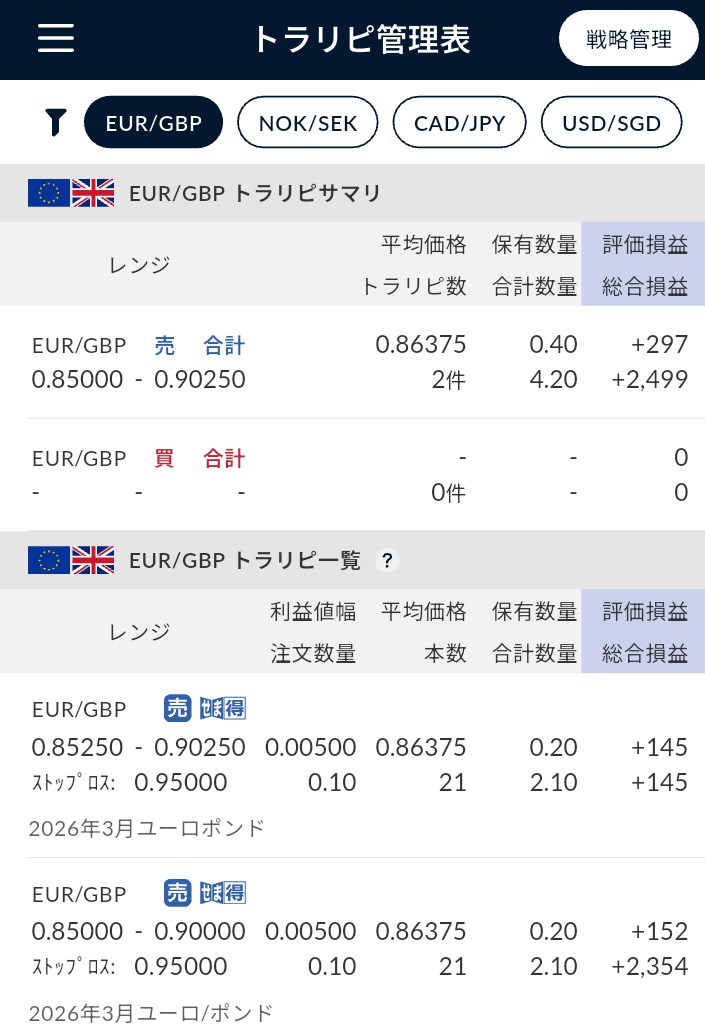Open the EUR/GBP 売 合計 summary row
The height and width of the screenshot is (1034, 705).
point(360,362)
